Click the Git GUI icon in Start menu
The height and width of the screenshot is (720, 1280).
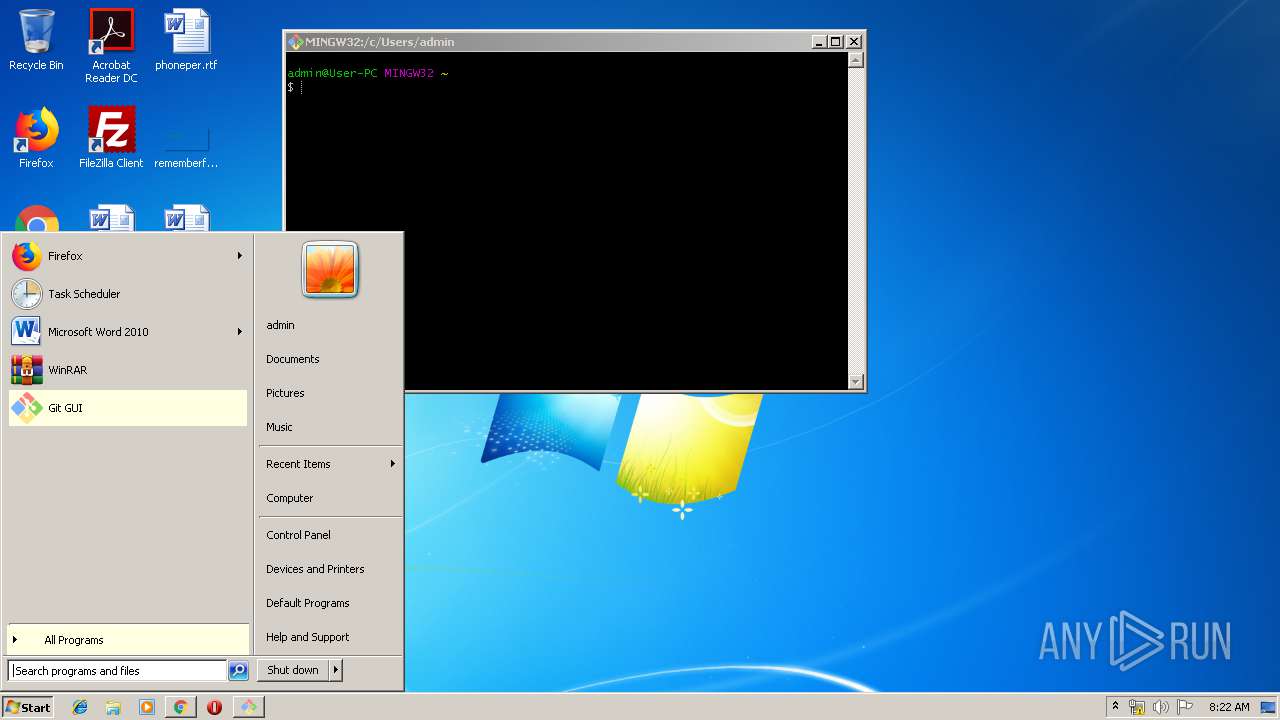pyautogui.click(x=27, y=408)
